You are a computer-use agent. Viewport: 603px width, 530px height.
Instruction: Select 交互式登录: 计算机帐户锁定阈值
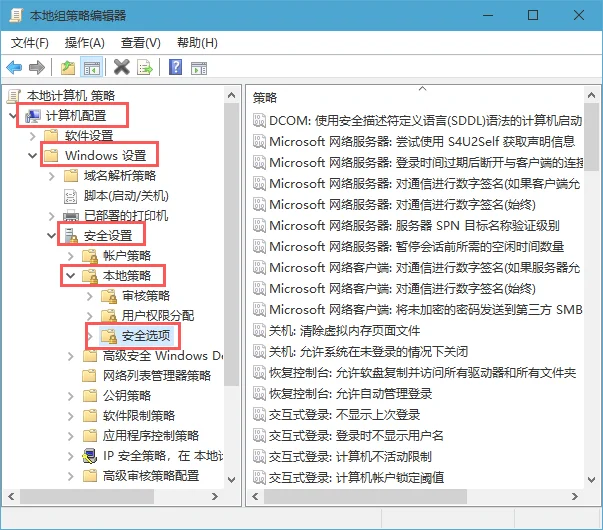356,478
